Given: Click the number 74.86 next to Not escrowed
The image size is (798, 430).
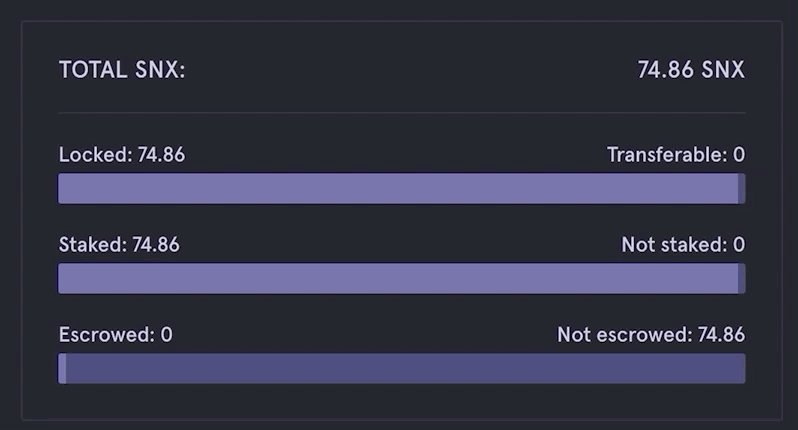Looking at the screenshot, I should pos(721,335).
